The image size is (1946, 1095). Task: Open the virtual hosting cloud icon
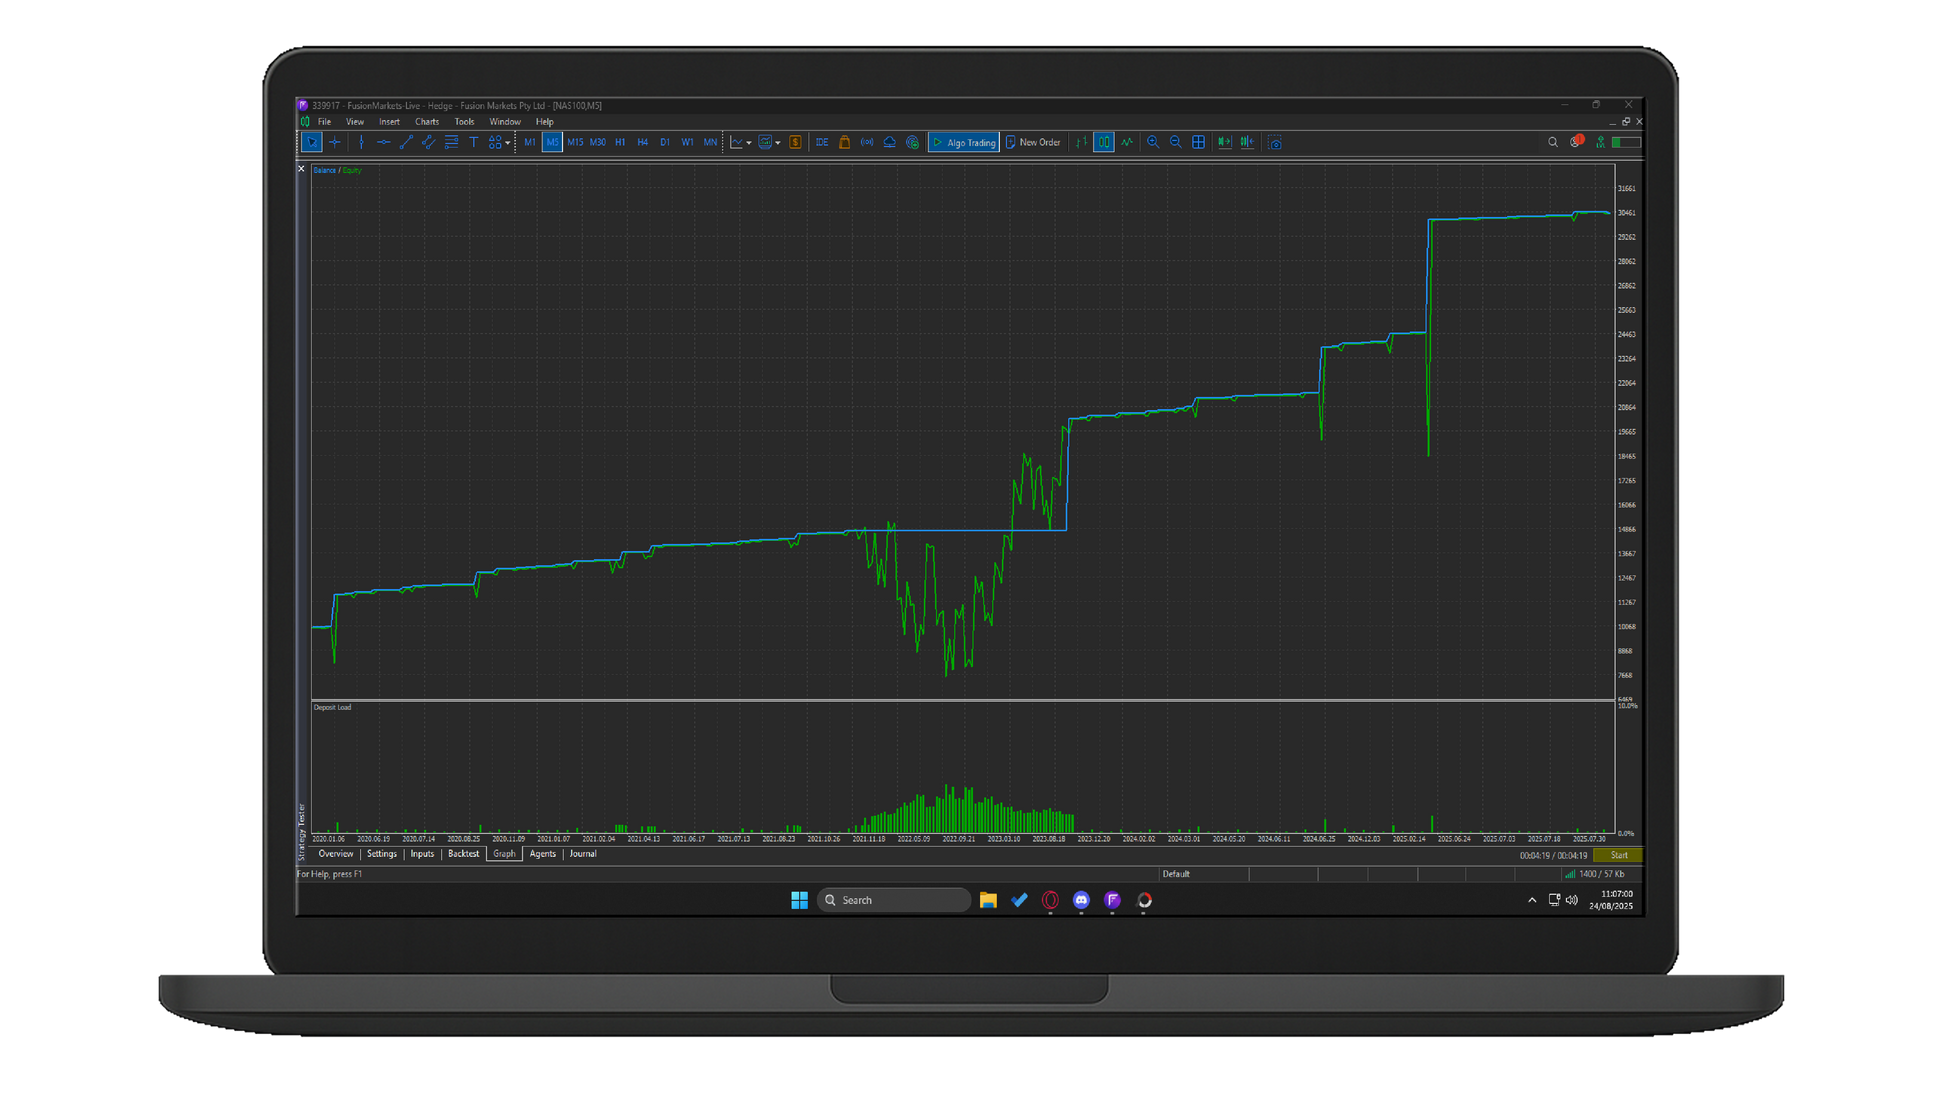889,142
